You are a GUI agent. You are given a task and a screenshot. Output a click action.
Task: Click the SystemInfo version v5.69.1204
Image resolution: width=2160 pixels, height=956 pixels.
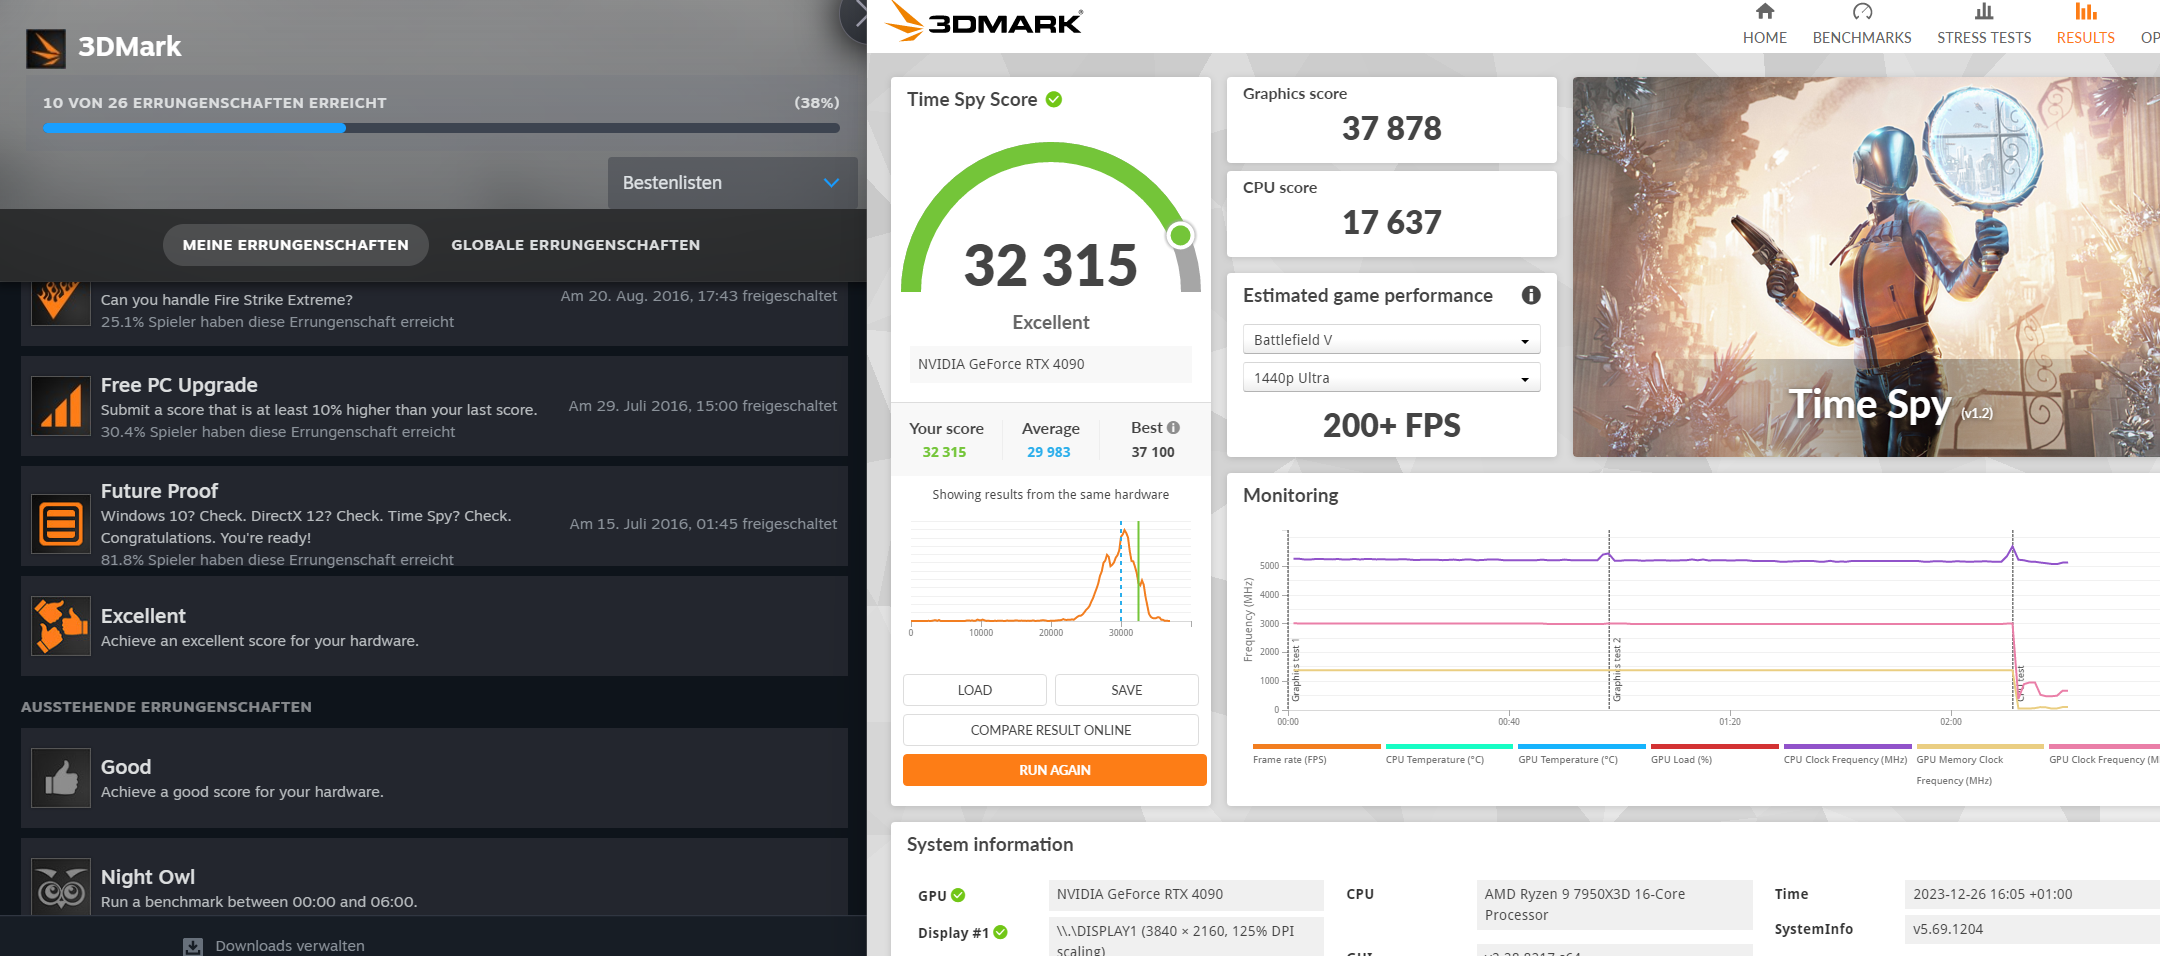click(2032, 929)
